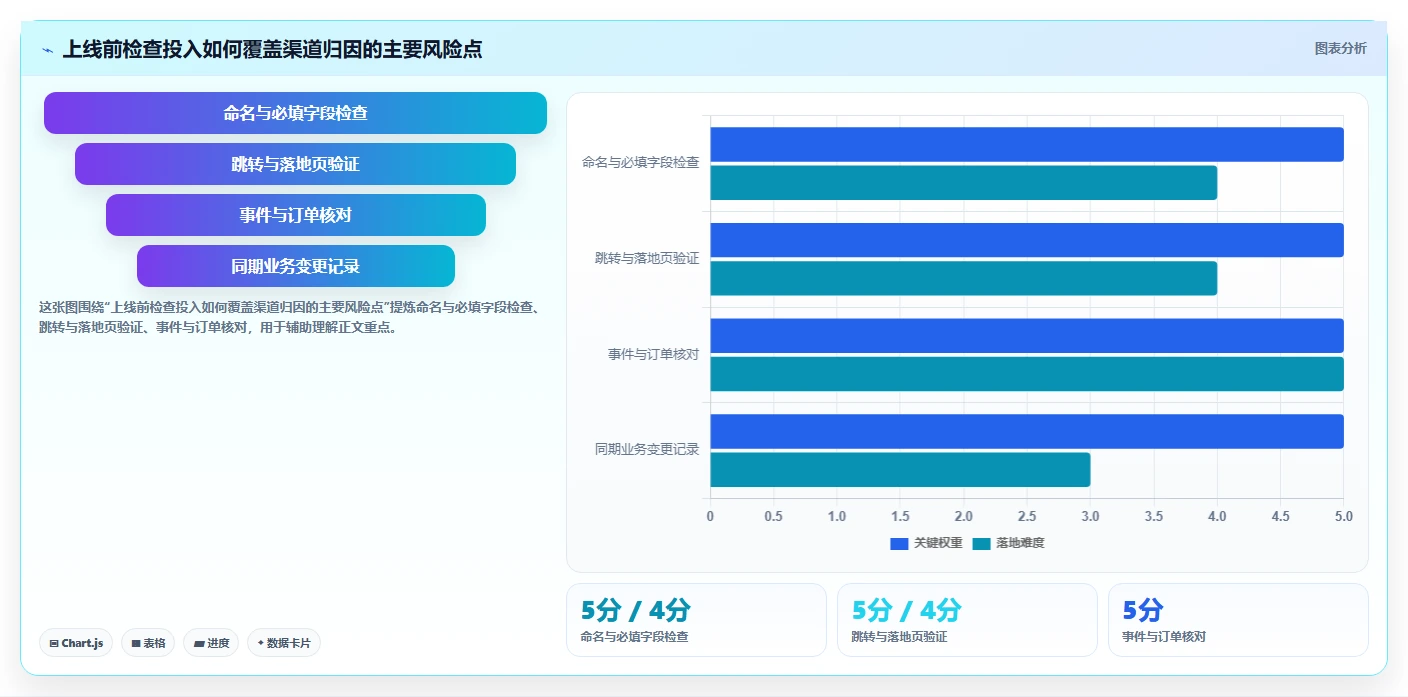This screenshot has height=697, width=1408.
Task: Click the 事件与订单核对 chart axis label
Action: [x=654, y=354]
